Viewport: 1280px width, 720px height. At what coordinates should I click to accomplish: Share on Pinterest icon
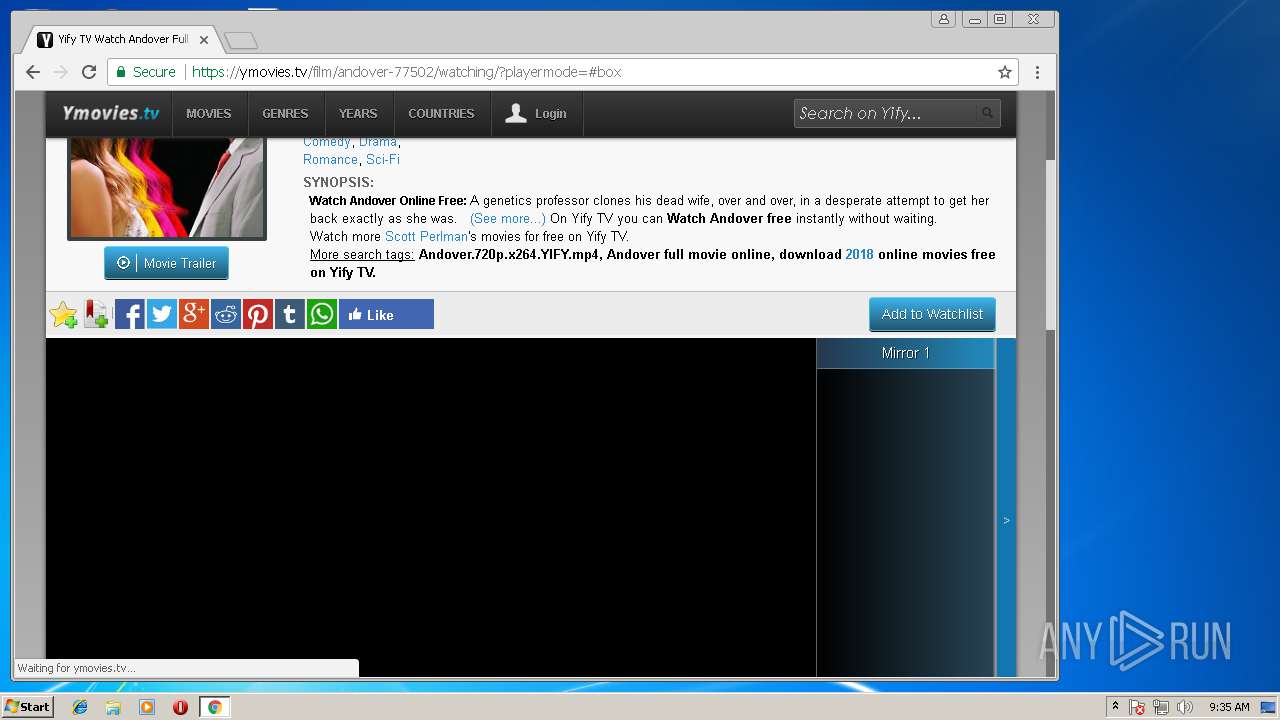point(258,314)
